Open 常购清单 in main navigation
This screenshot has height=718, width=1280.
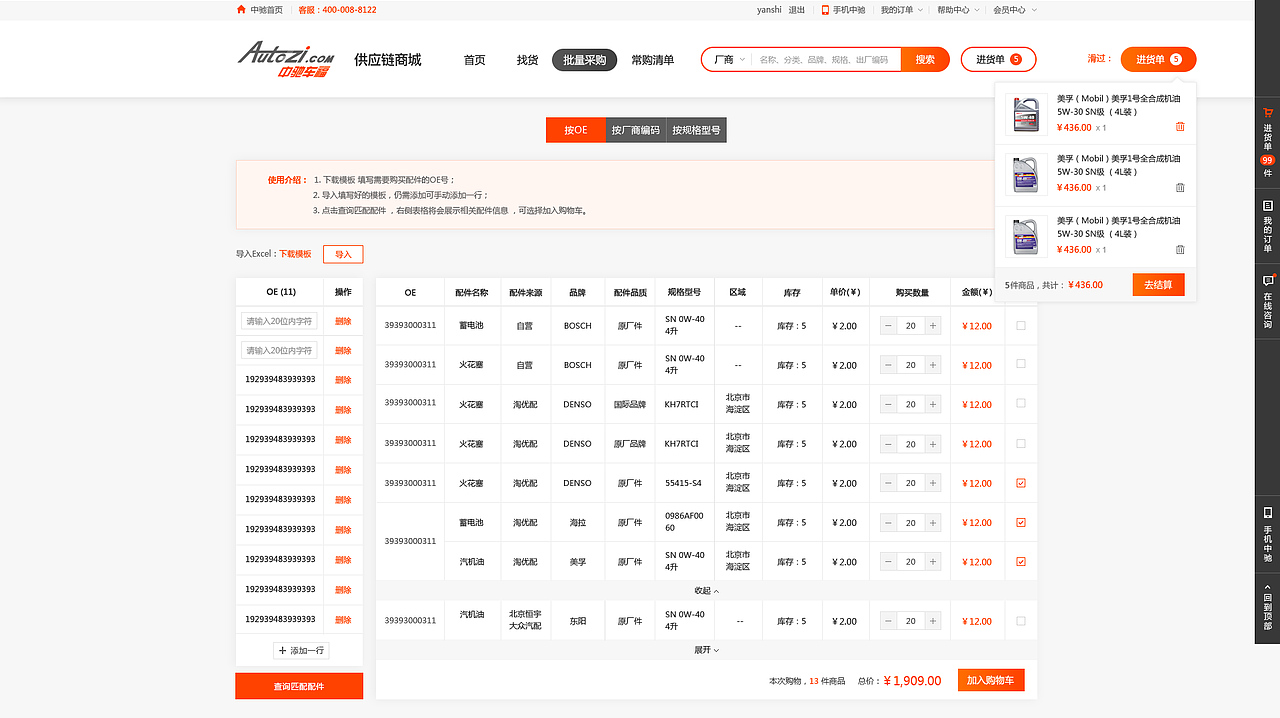653,60
